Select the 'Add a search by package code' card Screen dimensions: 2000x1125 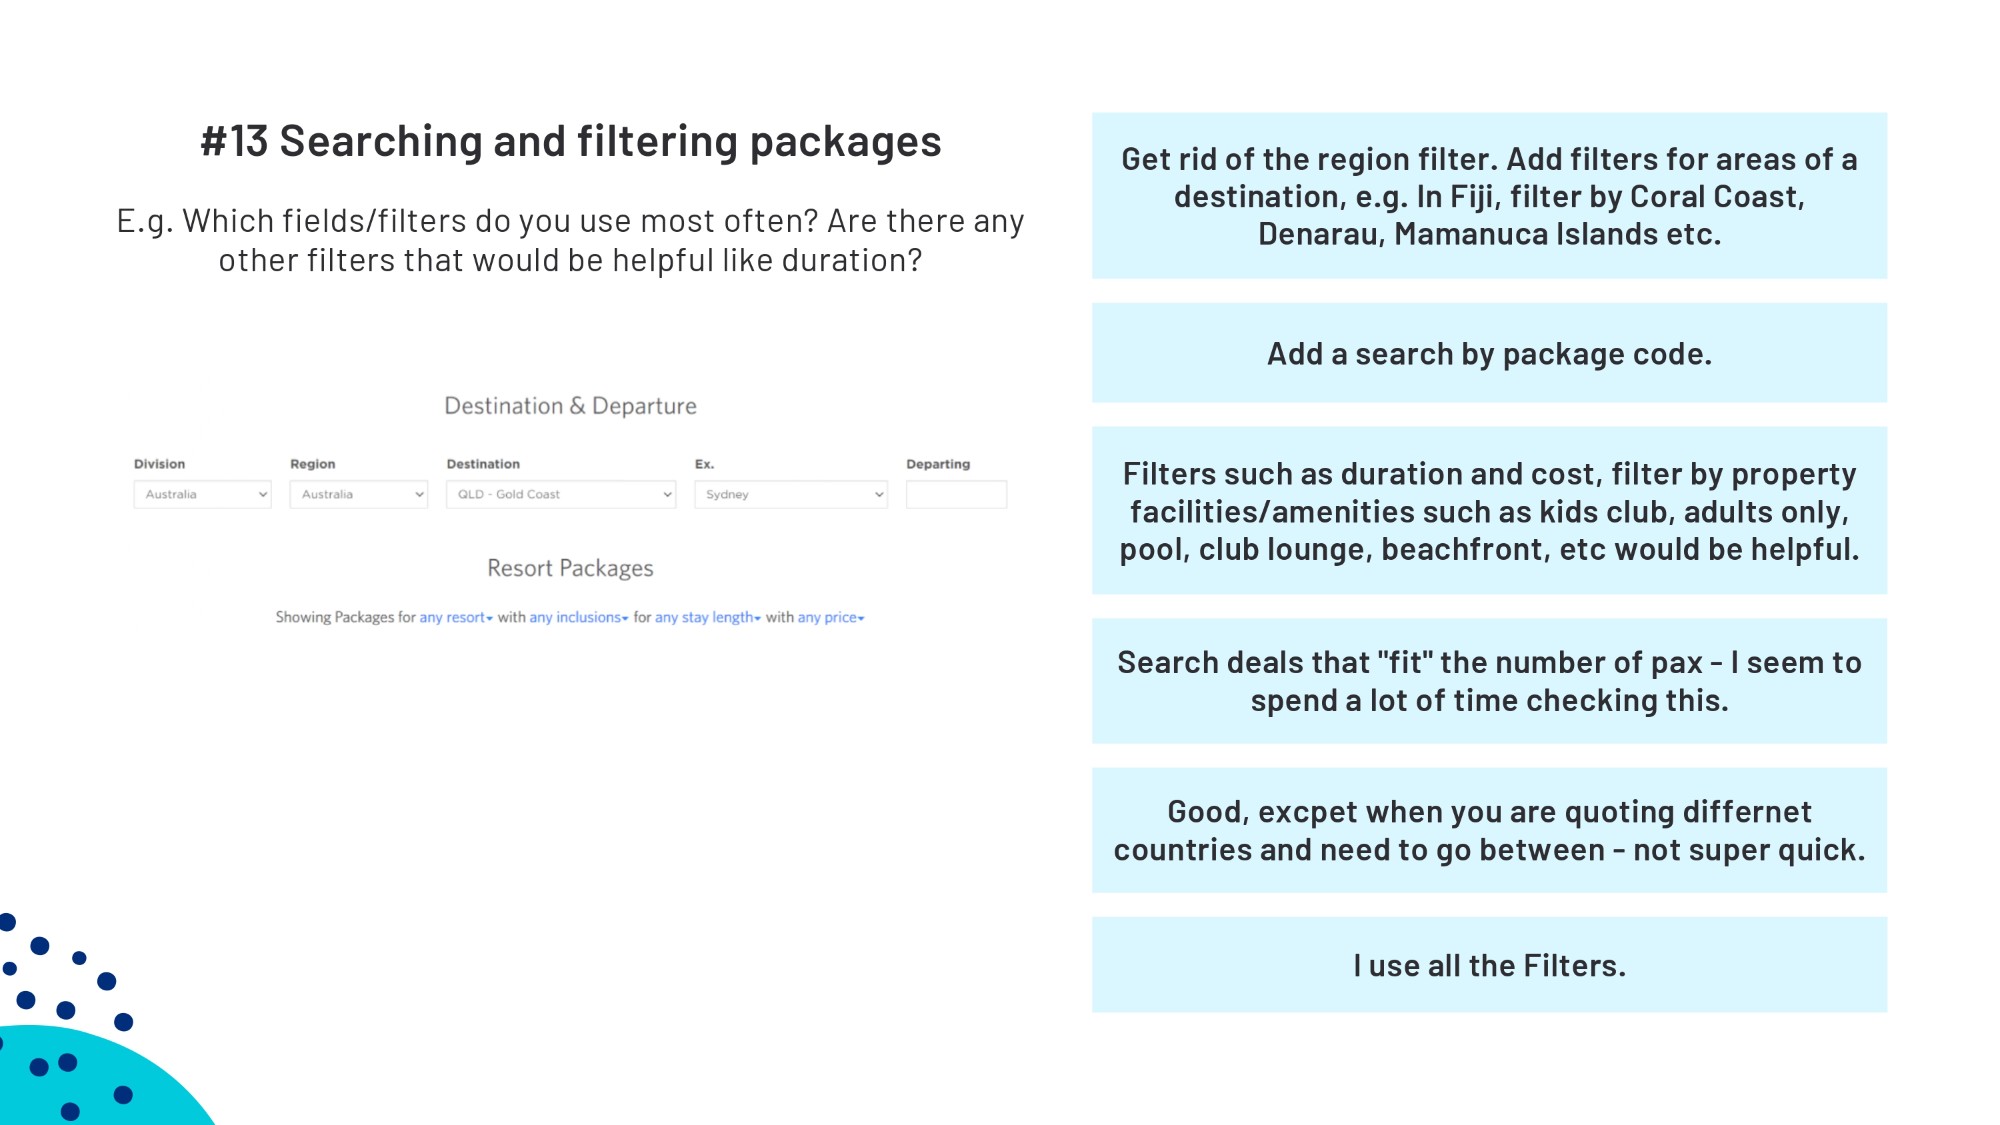(1489, 353)
